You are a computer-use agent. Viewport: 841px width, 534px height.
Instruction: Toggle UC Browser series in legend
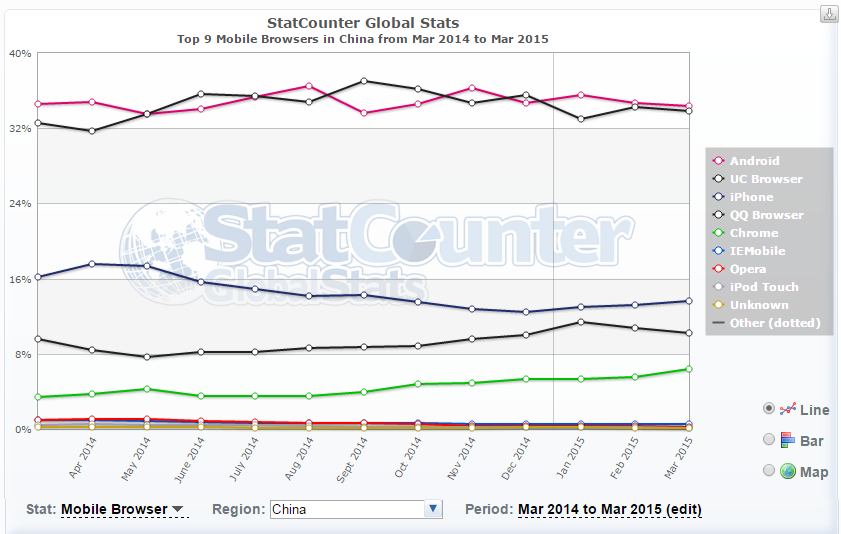[765, 179]
